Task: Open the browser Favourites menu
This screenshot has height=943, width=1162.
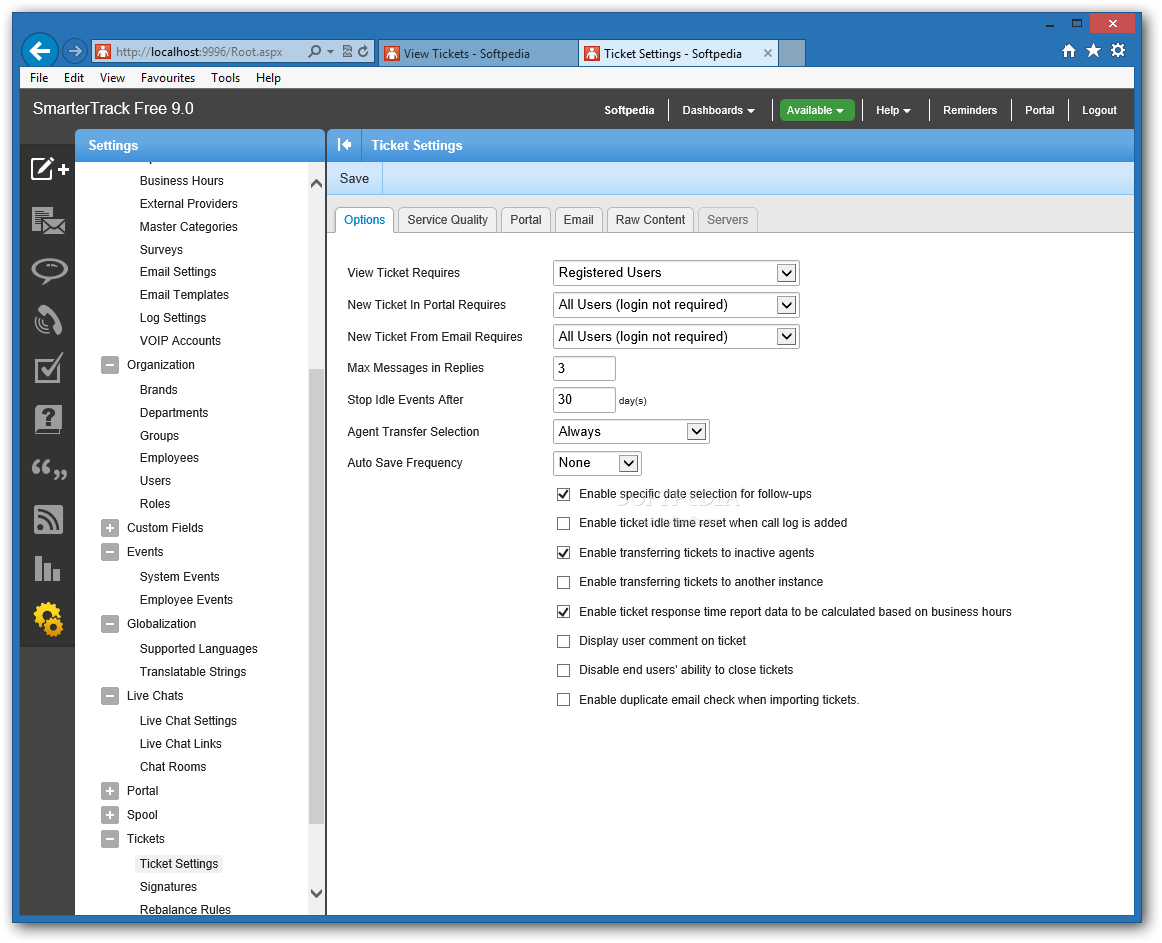Action: point(167,78)
